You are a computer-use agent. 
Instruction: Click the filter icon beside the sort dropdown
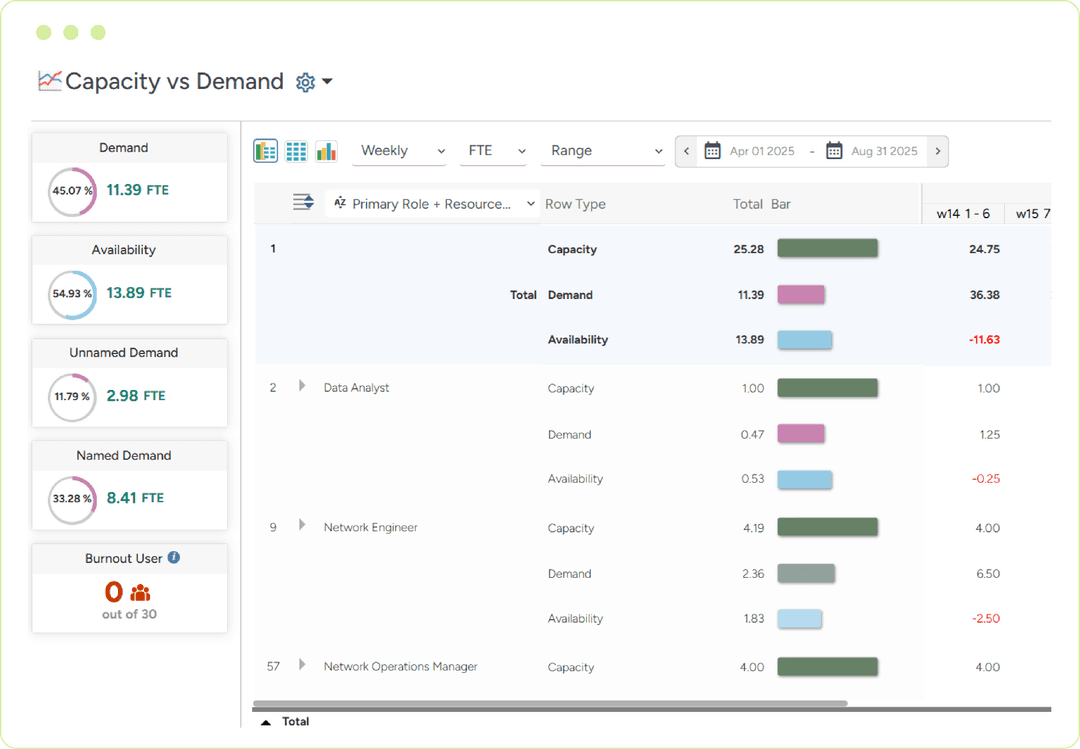pyautogui.click(x=303, y=201)
